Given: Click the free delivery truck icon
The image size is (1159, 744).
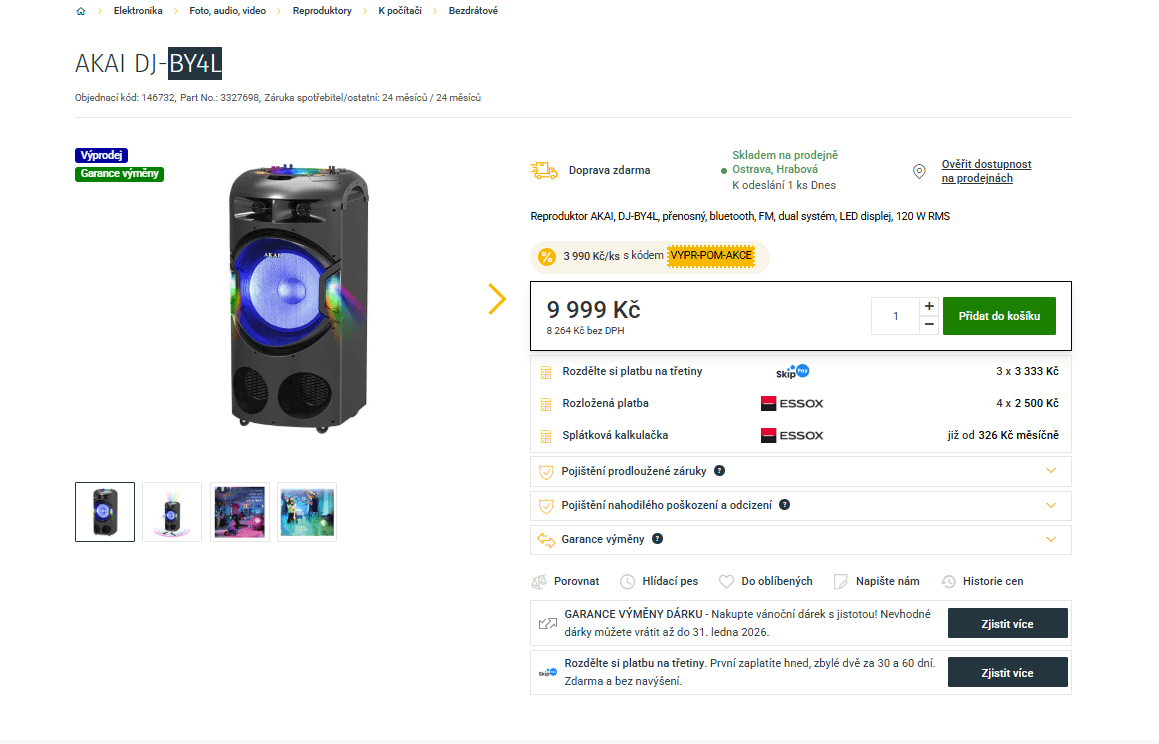Looking at the screenshot, I should 544,170.
